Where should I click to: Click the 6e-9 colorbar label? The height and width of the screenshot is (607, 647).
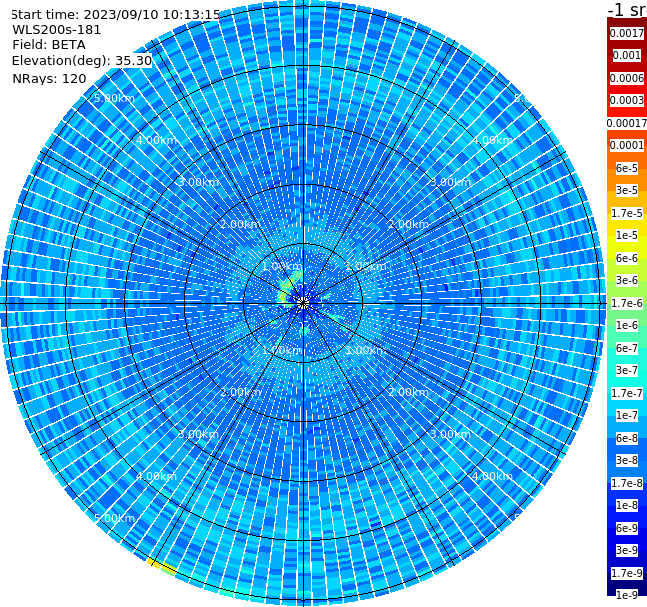click(x=627, y=528)
